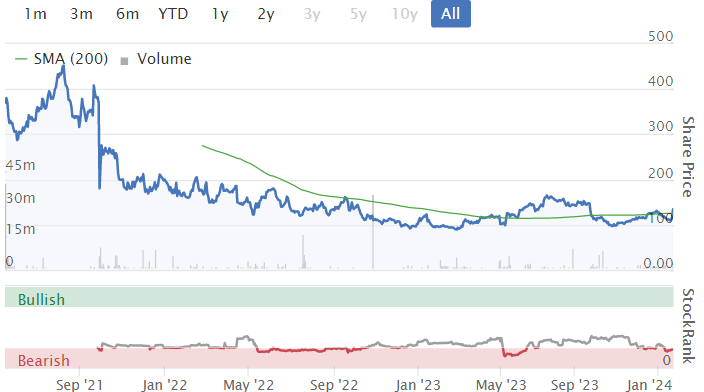Viewport: 704px width, 392px height.
Task: Click the disabled 10y range option
Action: [405, 14]
